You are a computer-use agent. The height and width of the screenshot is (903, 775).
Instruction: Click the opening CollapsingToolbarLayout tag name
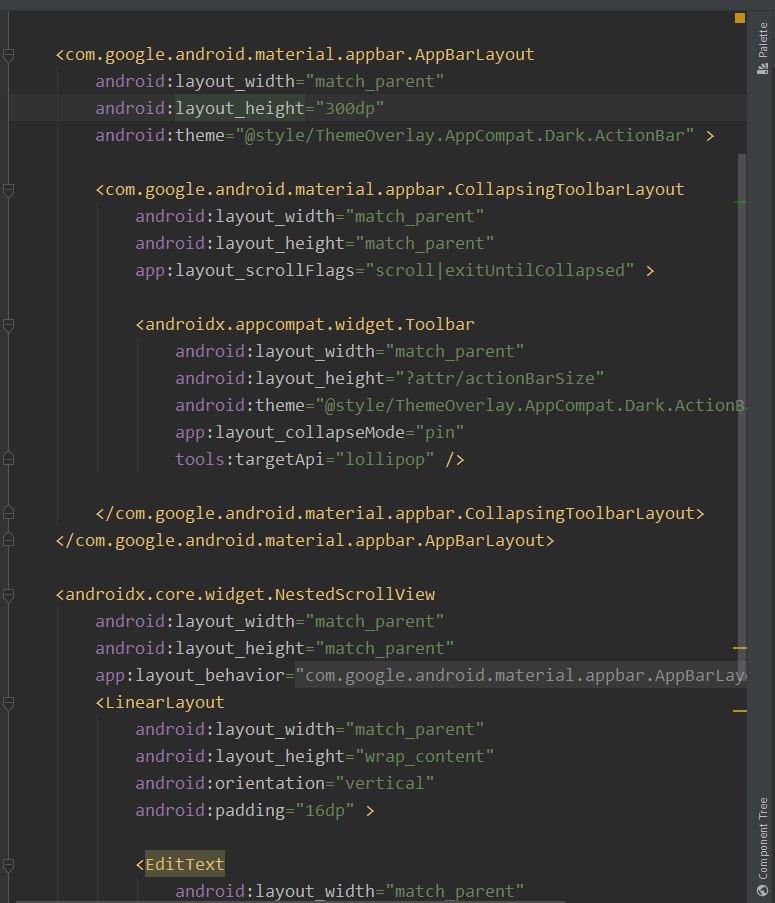390,190
